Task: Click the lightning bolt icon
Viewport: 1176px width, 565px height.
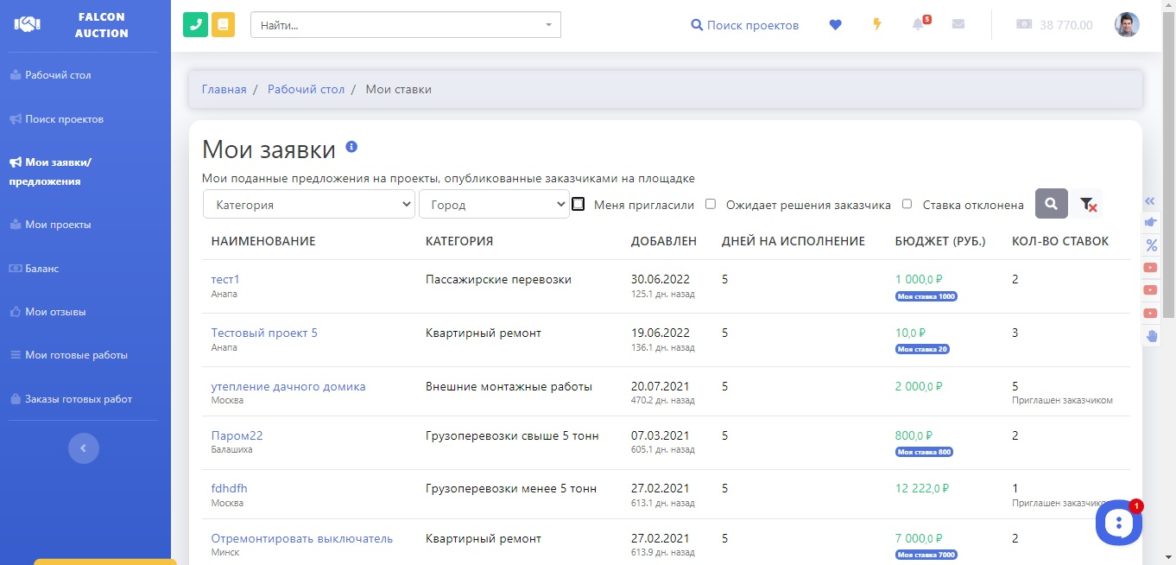Action: 877,25
